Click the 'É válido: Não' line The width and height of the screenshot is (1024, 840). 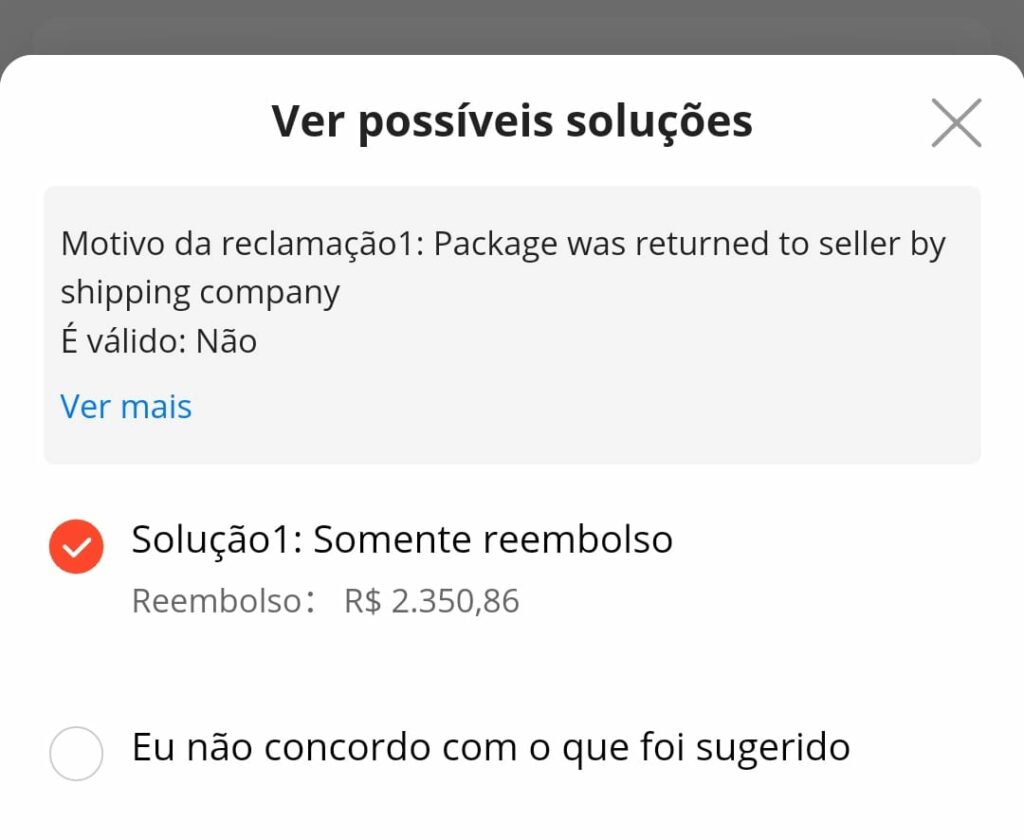(x=159, y=341)
